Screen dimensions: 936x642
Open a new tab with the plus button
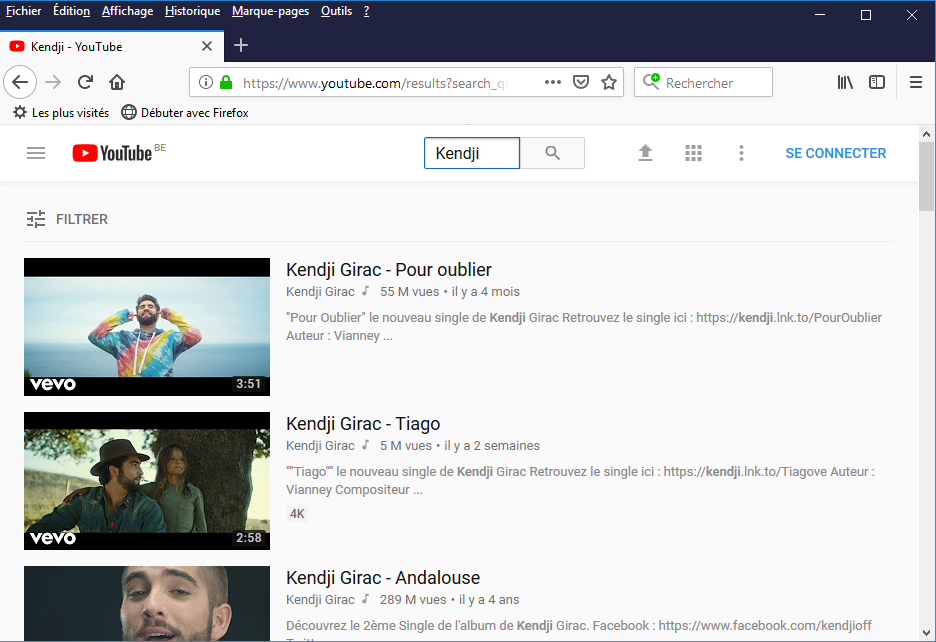[241, 45]
